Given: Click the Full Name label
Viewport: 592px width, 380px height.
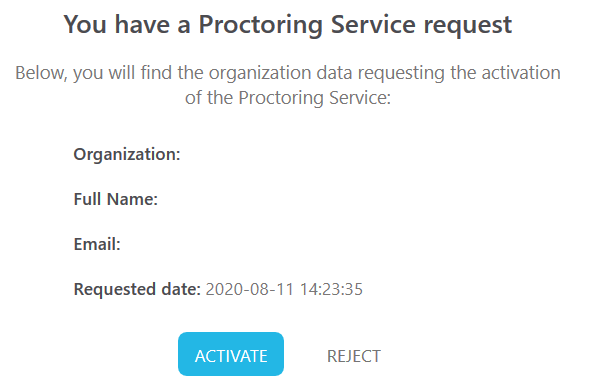Looking at the screenshot, I should click(x=116, y=199).
